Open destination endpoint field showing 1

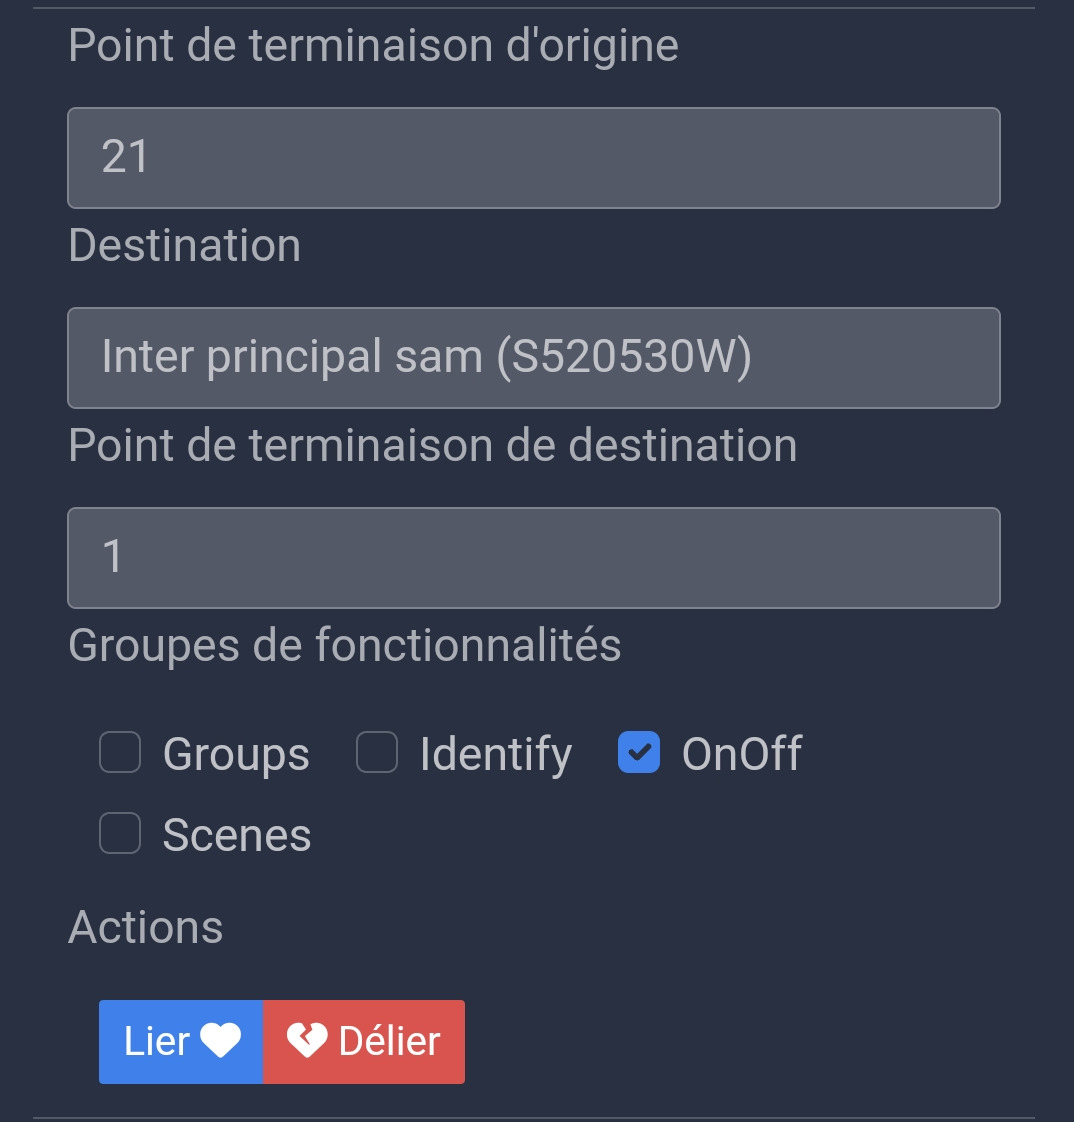(534, 558)
